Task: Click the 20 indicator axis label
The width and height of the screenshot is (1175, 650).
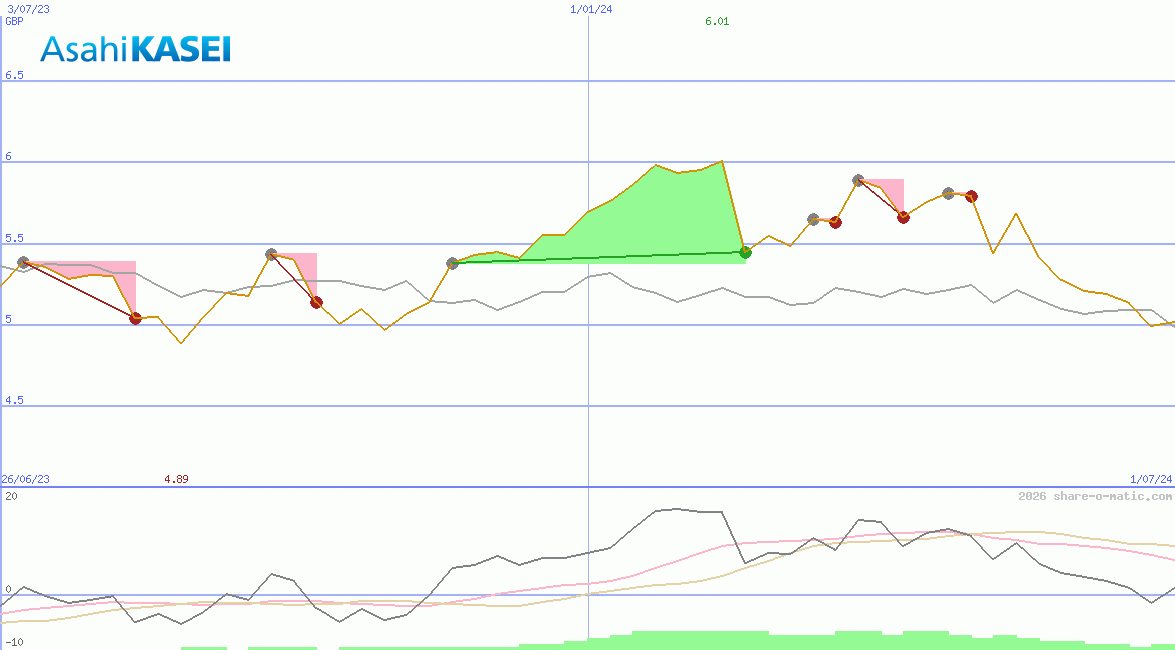Action: coord(11,496)
